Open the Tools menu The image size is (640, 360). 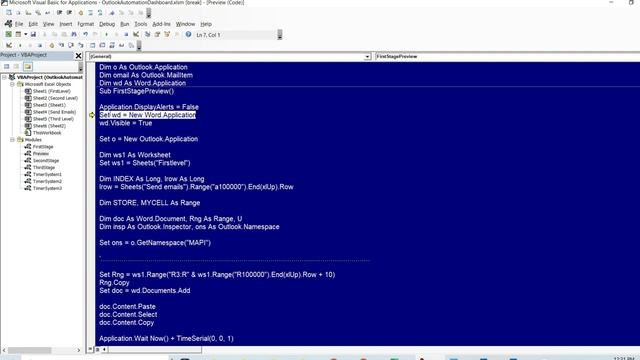[140, 24]
